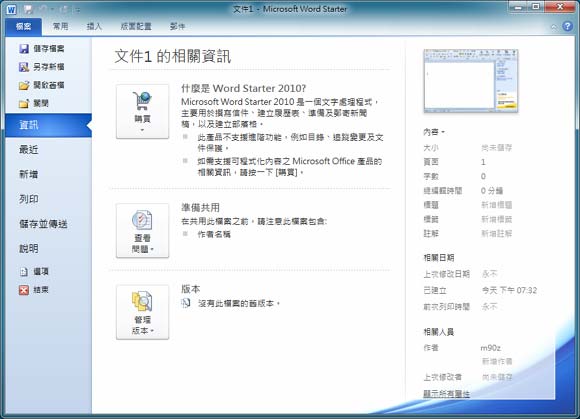Switch to the 郵件 tab

click(177, 26)
